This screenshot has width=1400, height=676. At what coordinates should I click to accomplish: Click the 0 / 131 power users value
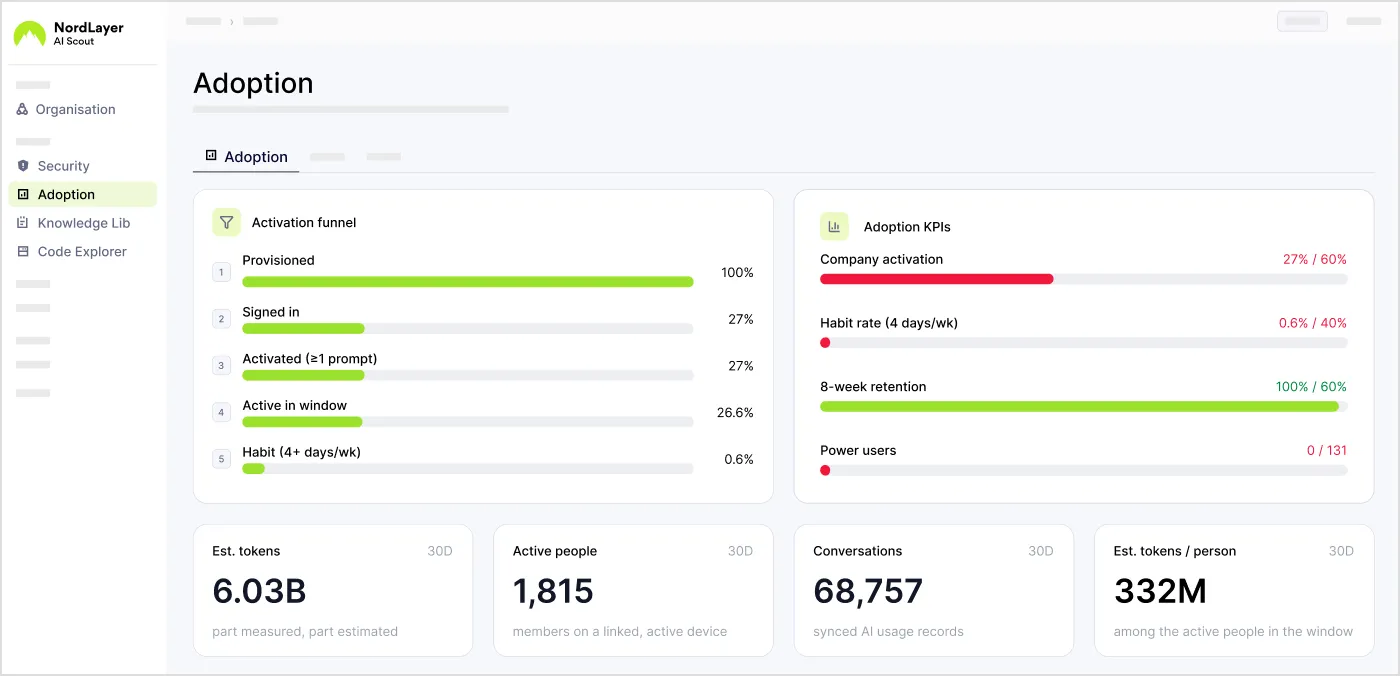click(x=1327, y=450)
